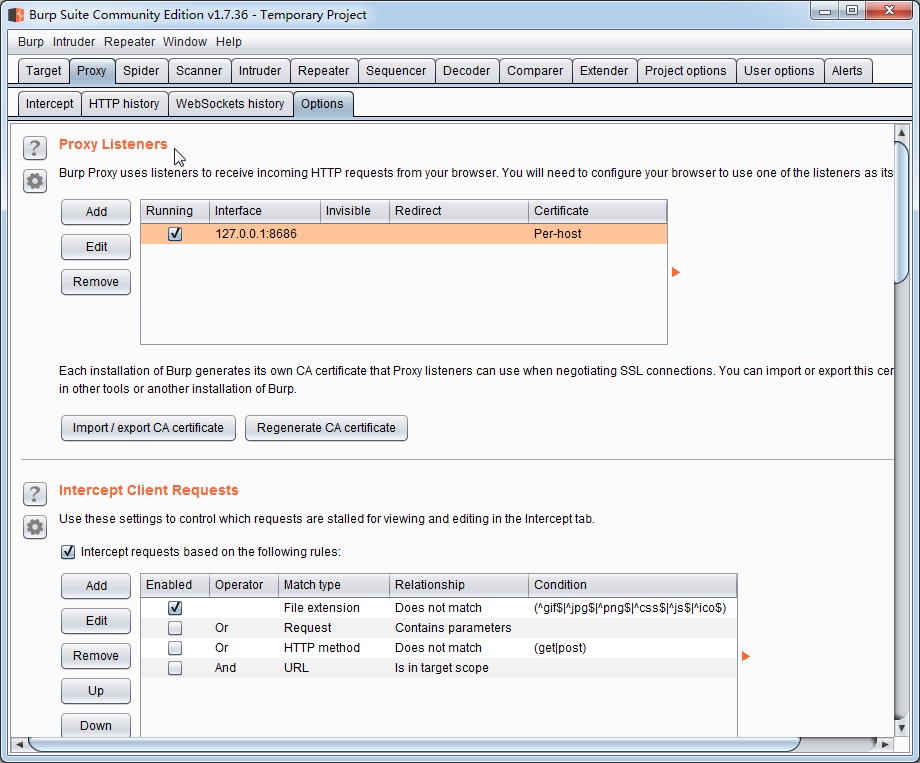Enable the 'URL Is in target scope' rule
The width and height of the screenshot is (920, 763).
coord(175,668)
